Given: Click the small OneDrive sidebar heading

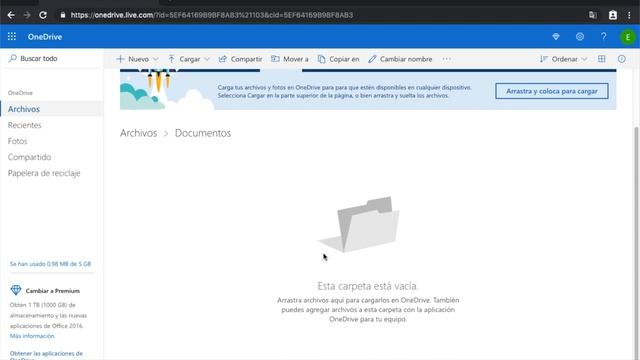Looking at the screenshot, I should [x=20, y=93].
